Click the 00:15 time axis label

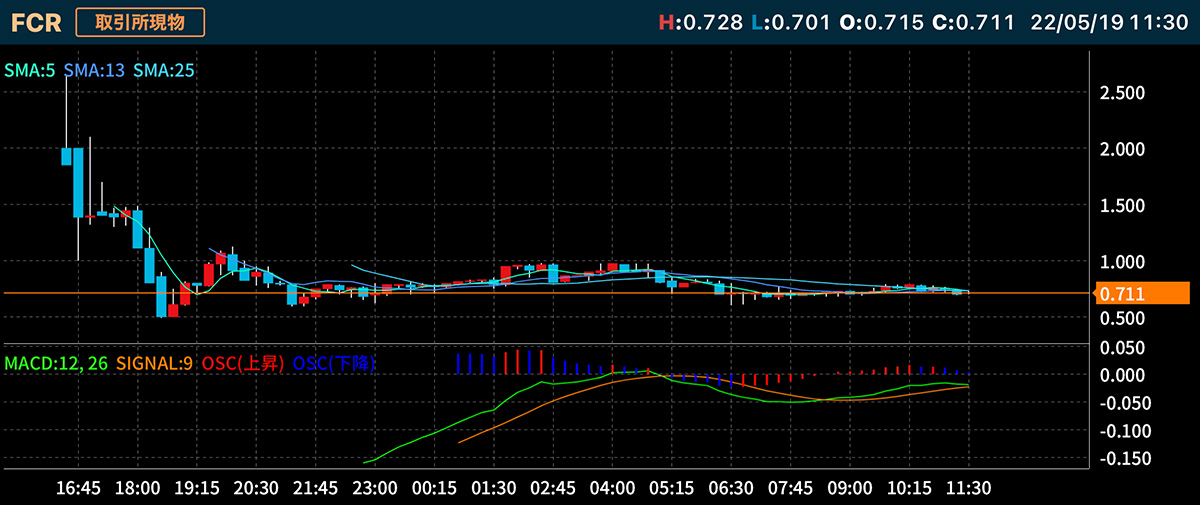(434, 489)
